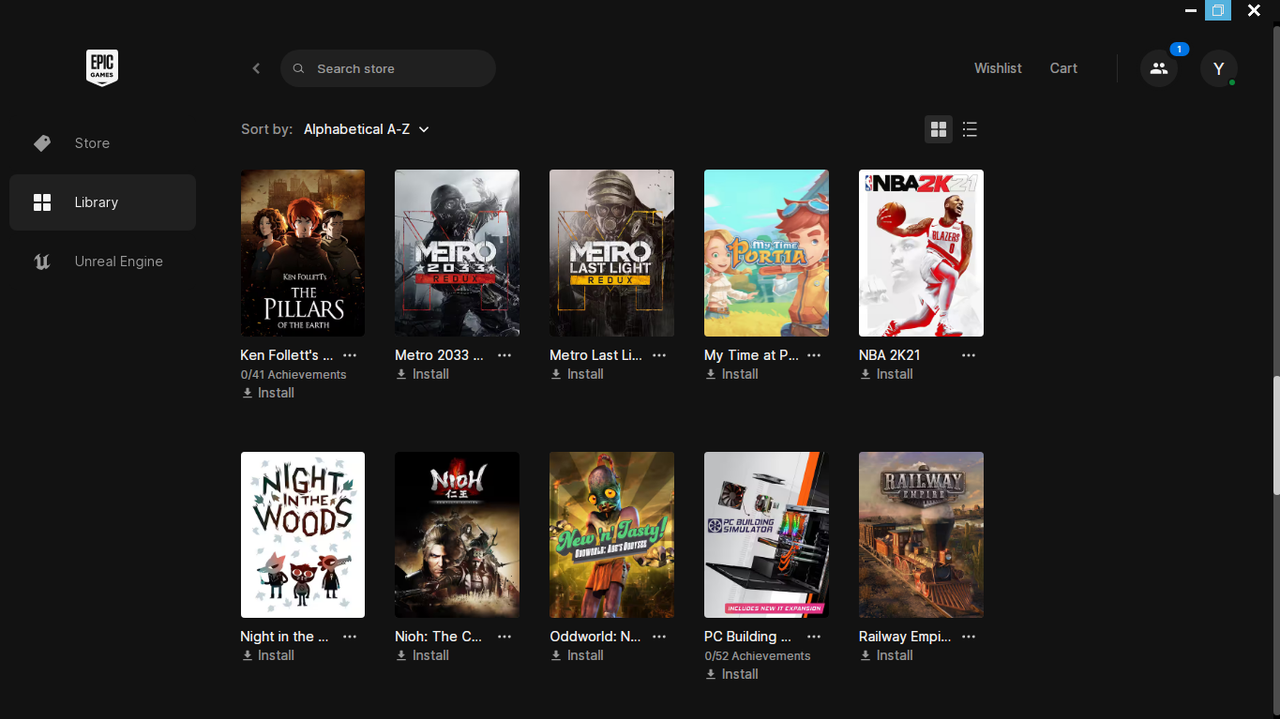Select Metro 2033 Redux cover art
Screen dimensions: 1280x719
(x=457, y=253)
